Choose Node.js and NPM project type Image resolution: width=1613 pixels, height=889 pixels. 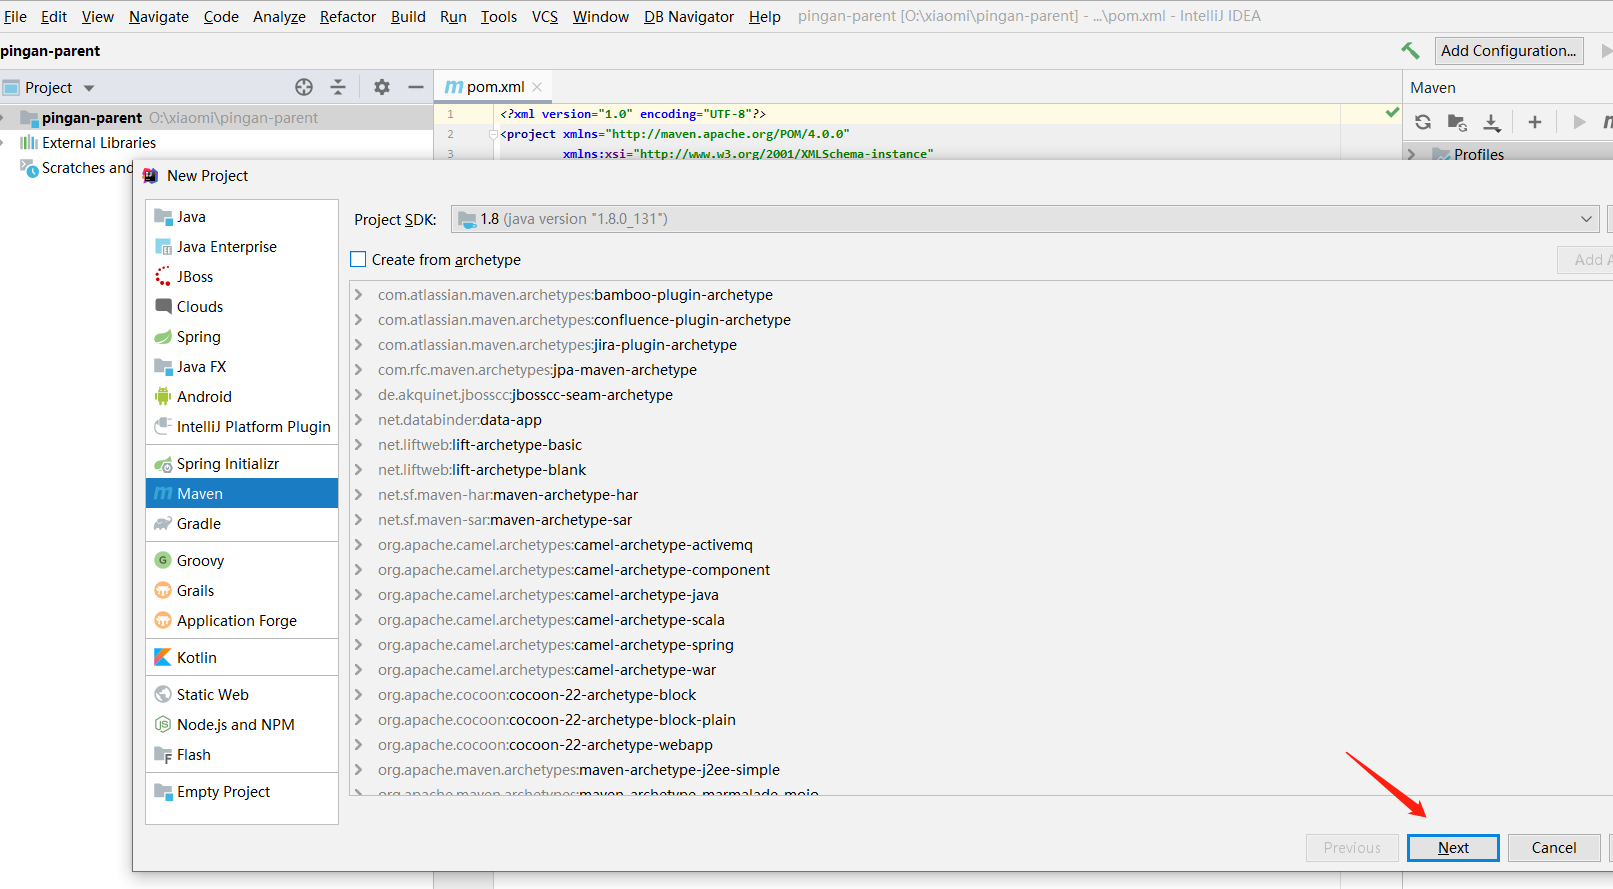[x=241, y=724]
